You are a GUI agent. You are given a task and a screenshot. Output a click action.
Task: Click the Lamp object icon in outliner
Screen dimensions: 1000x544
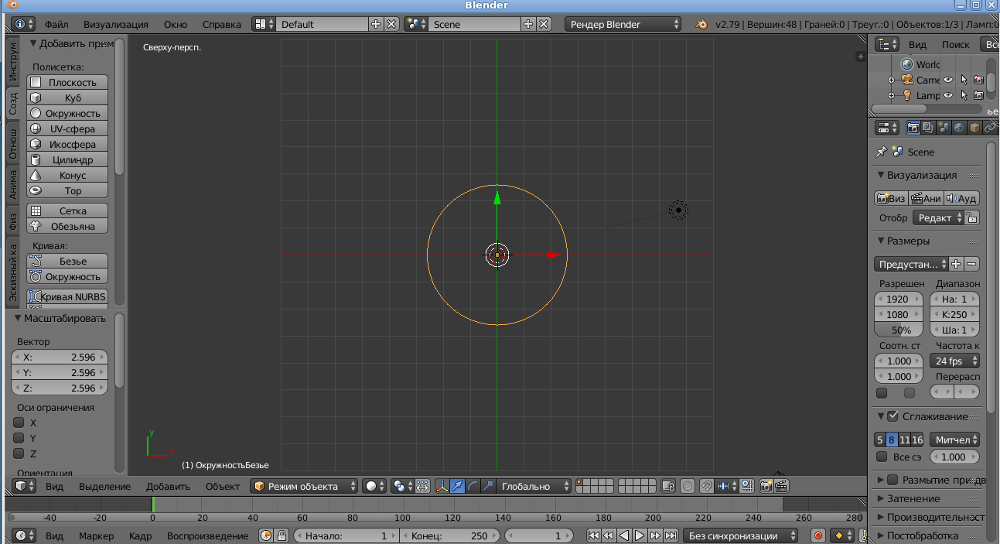[x=907, y=95]
